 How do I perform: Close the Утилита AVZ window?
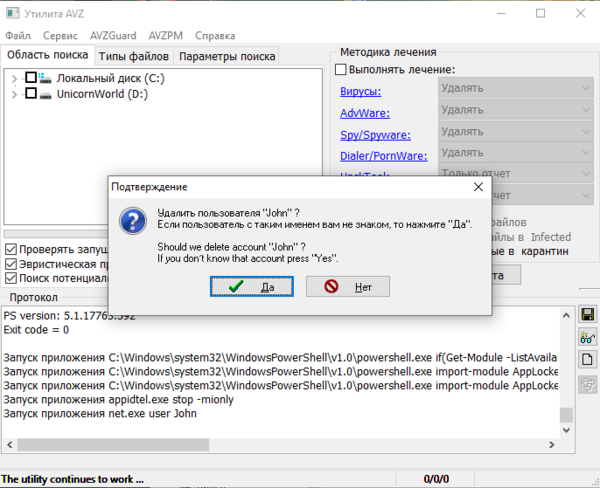(580, 14)
